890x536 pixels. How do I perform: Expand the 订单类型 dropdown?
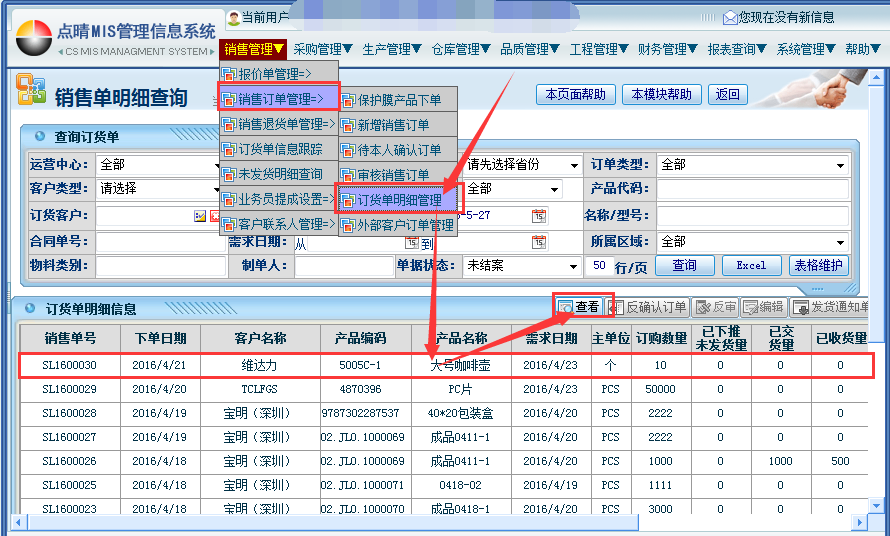pyautogui.click(x=840, y=165)
